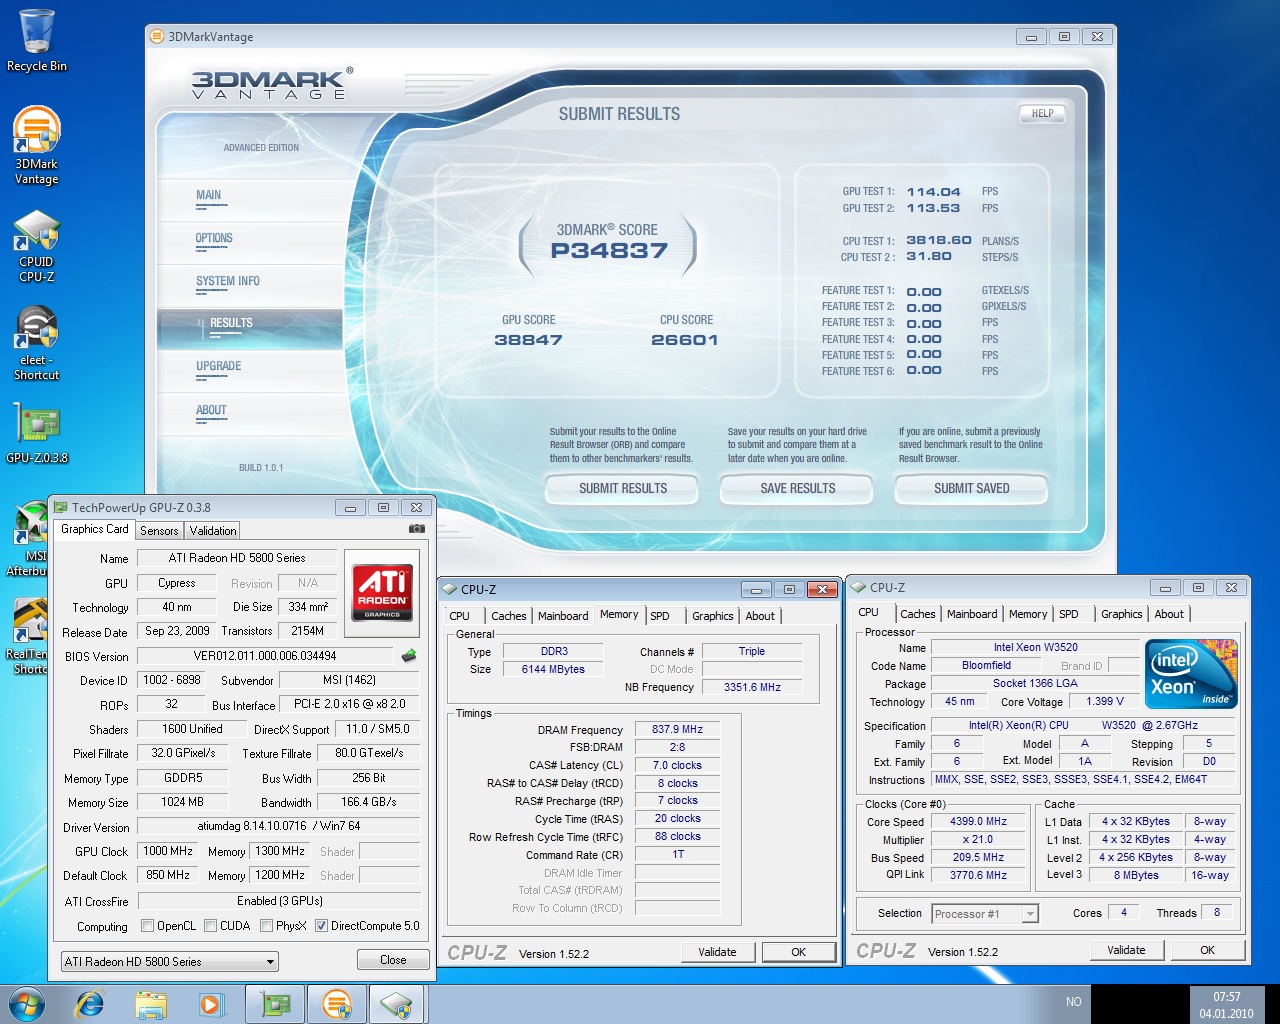Open the Windows Start orb

(26, 1003)
